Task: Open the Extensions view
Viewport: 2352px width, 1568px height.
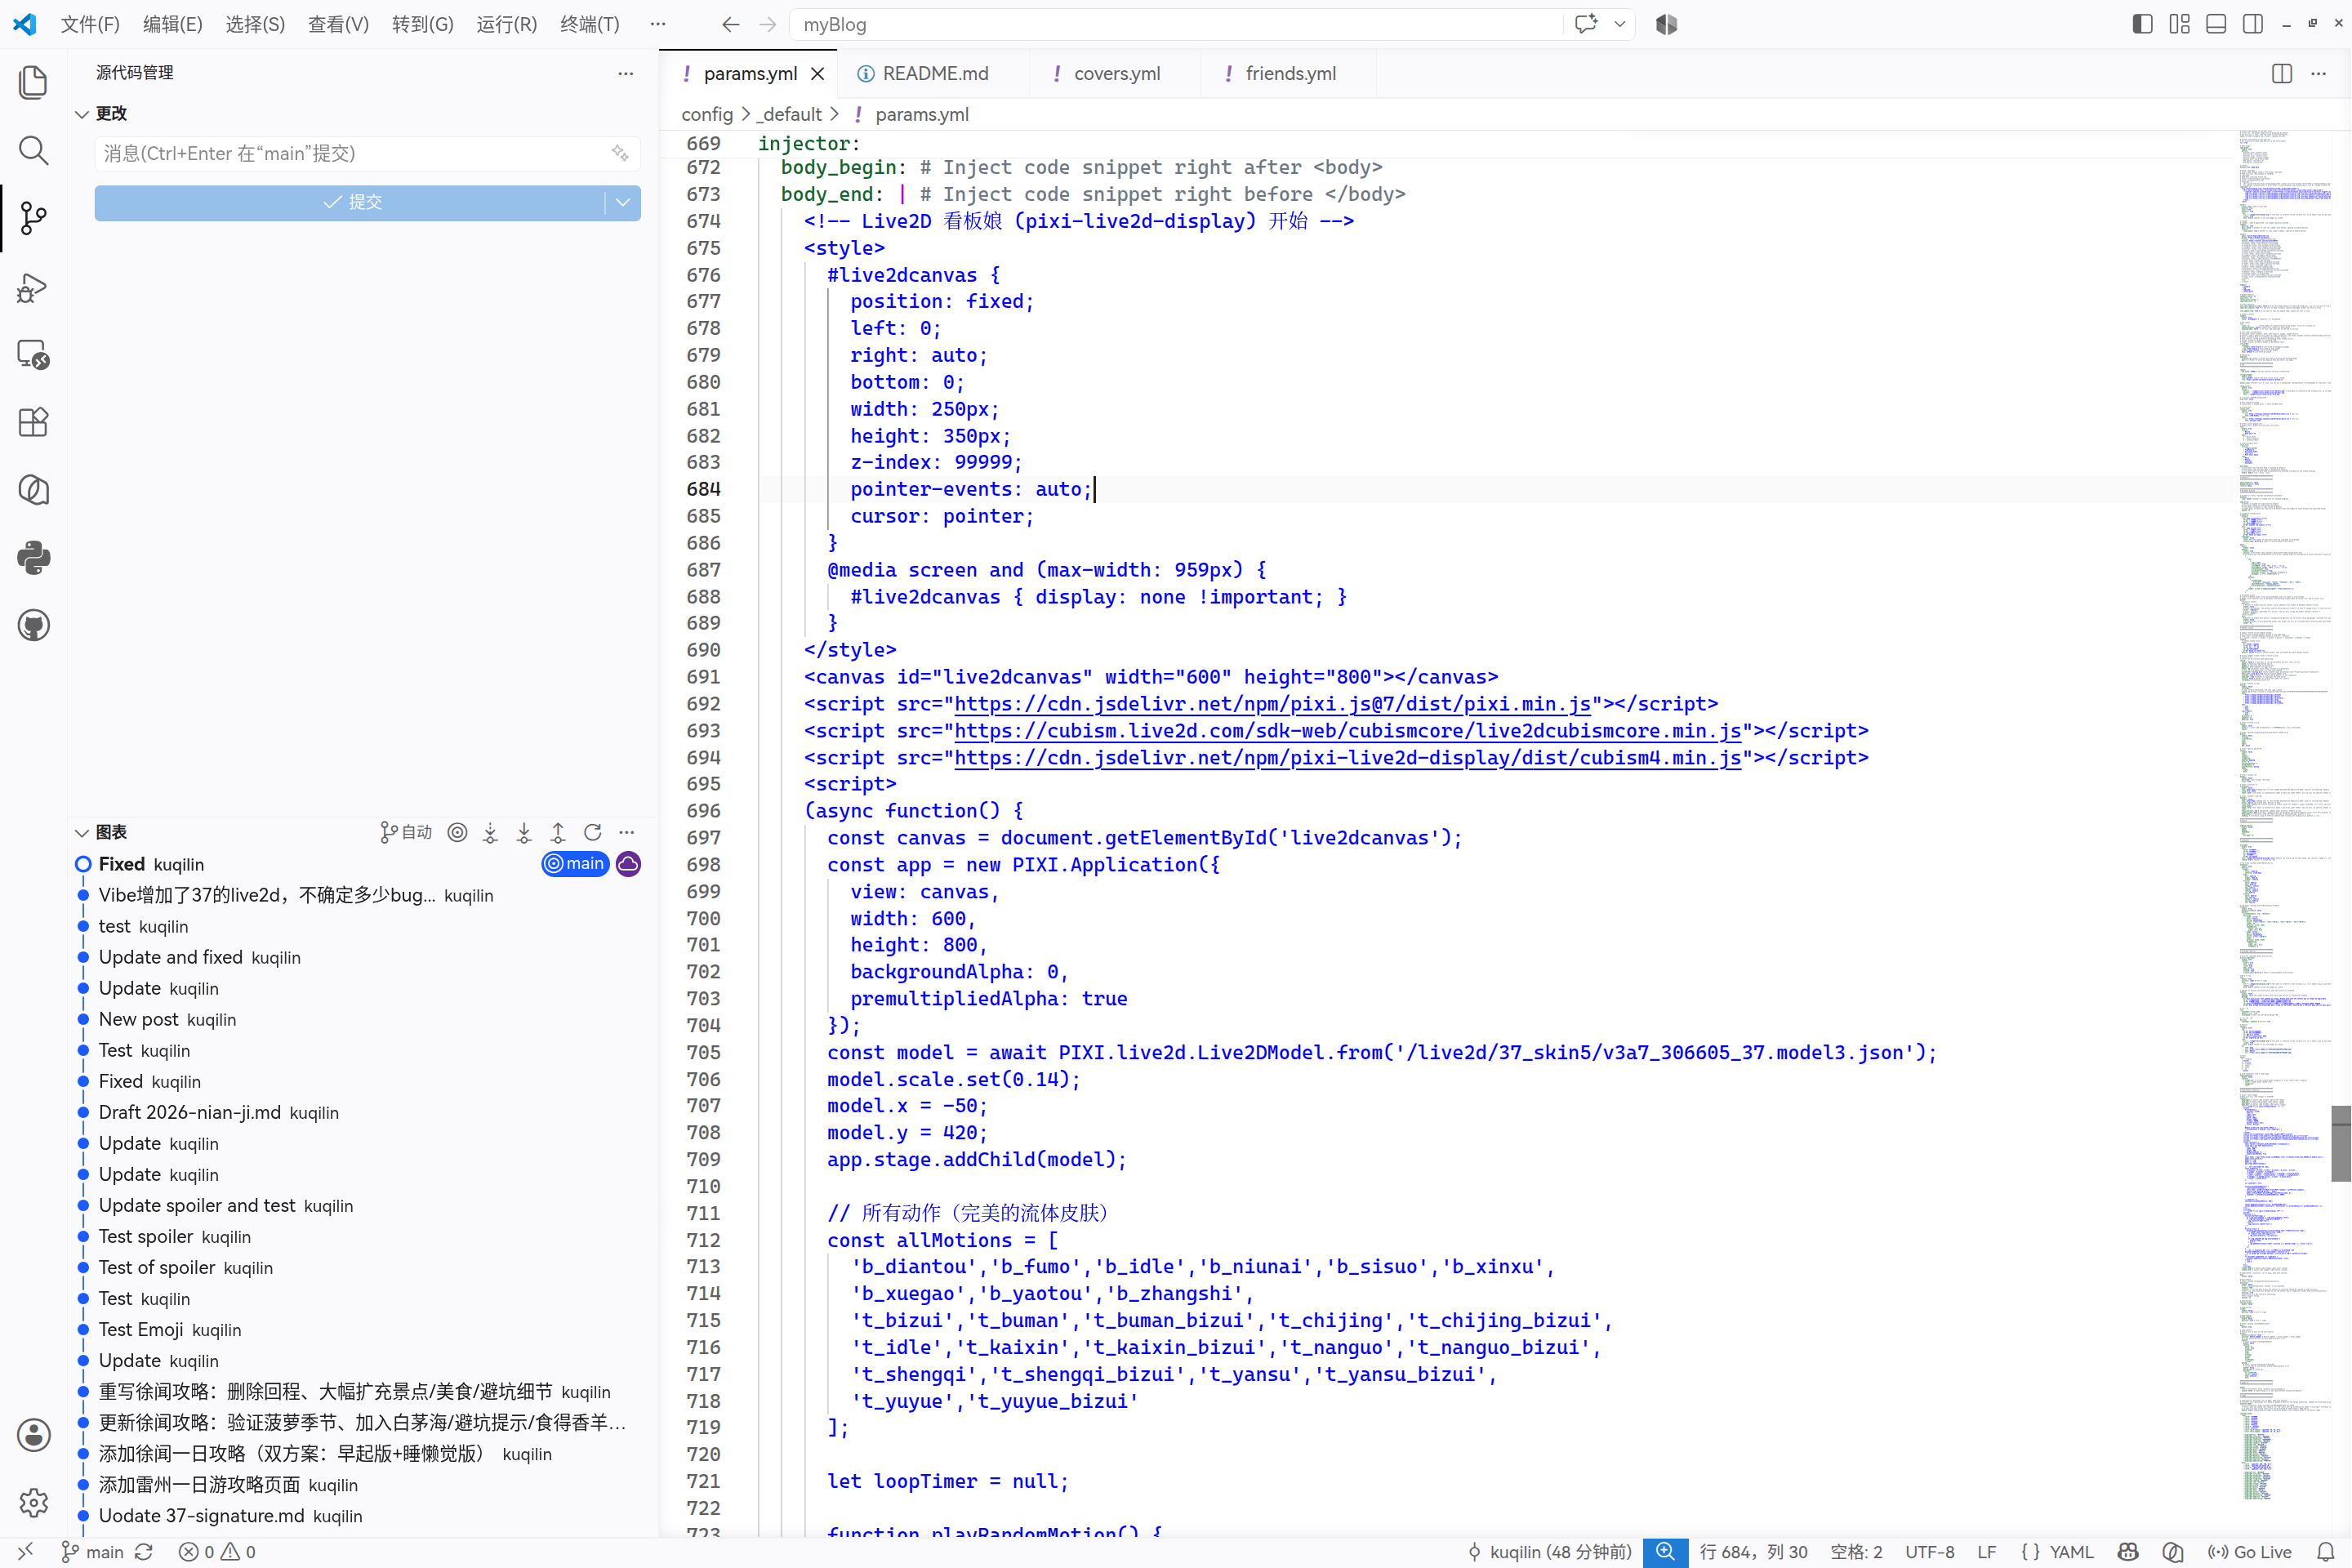Action: (x=33, y=422)
